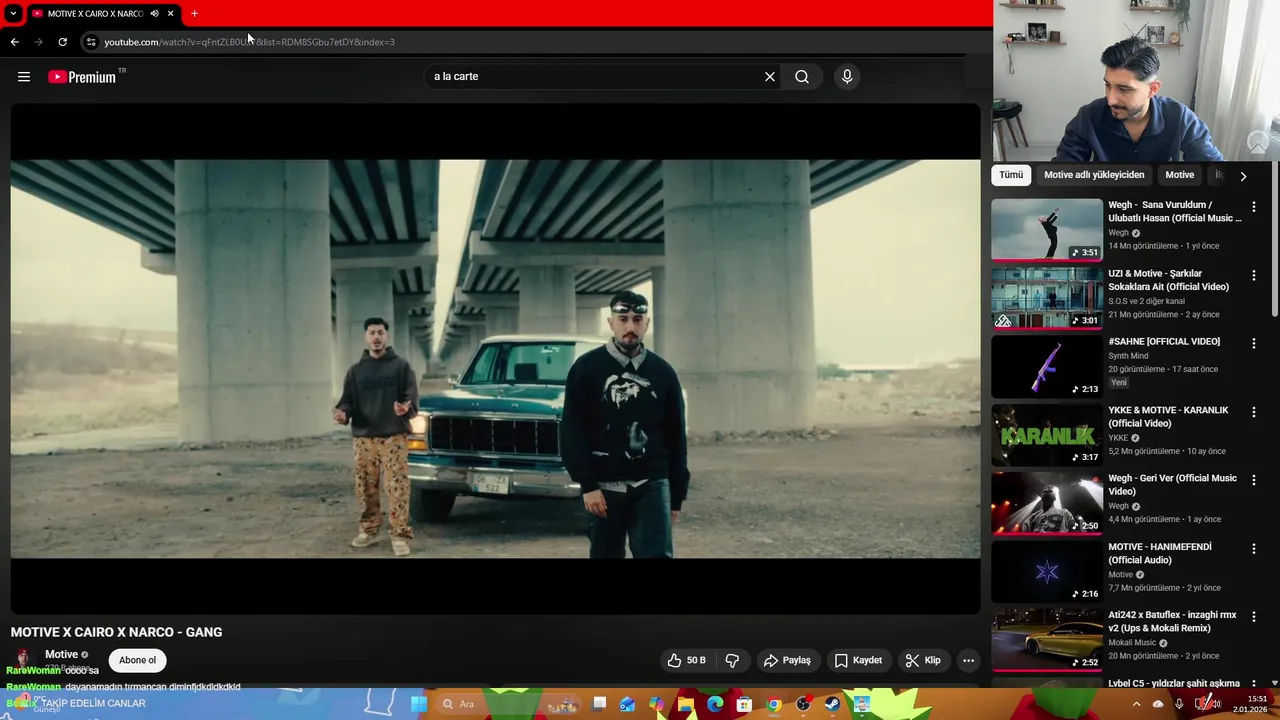Open the YouTube guide hamburger menu

[24, 77]
